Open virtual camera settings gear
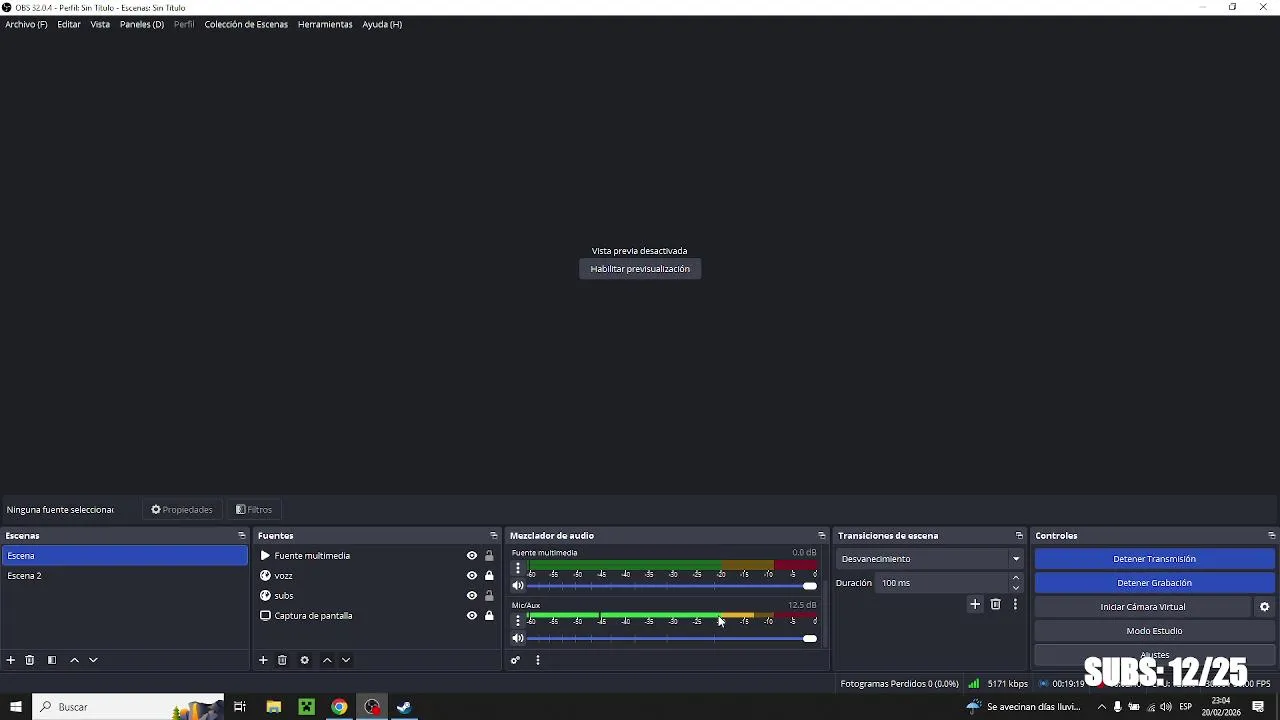Screen dimensions: 1280x720 tap(1264, 607)
